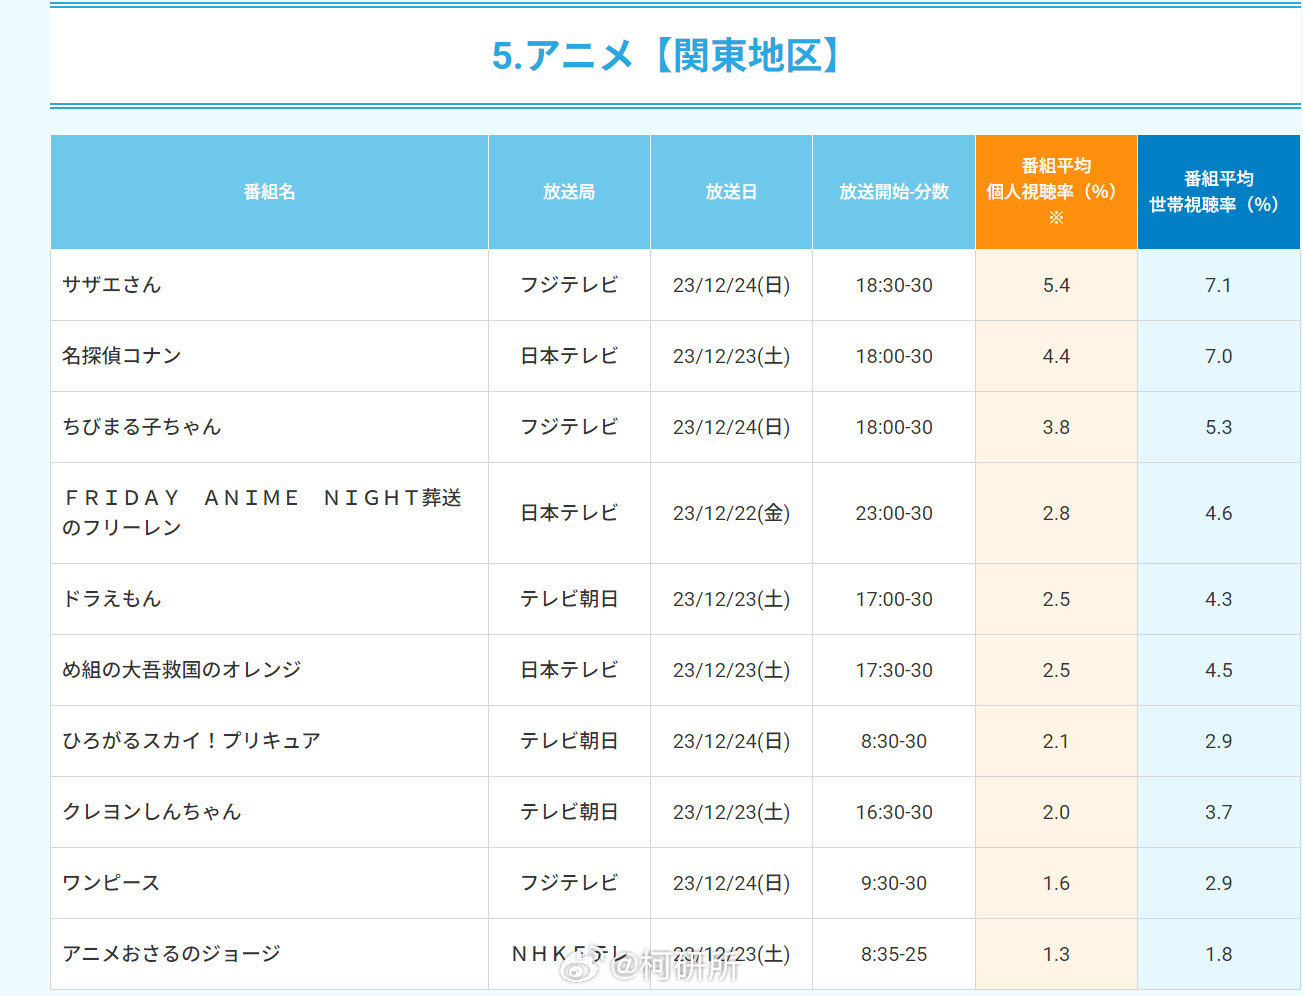
Task: Click 日本テレビ in the 名探偵コナン row
Action: click(x=569, y=356)
